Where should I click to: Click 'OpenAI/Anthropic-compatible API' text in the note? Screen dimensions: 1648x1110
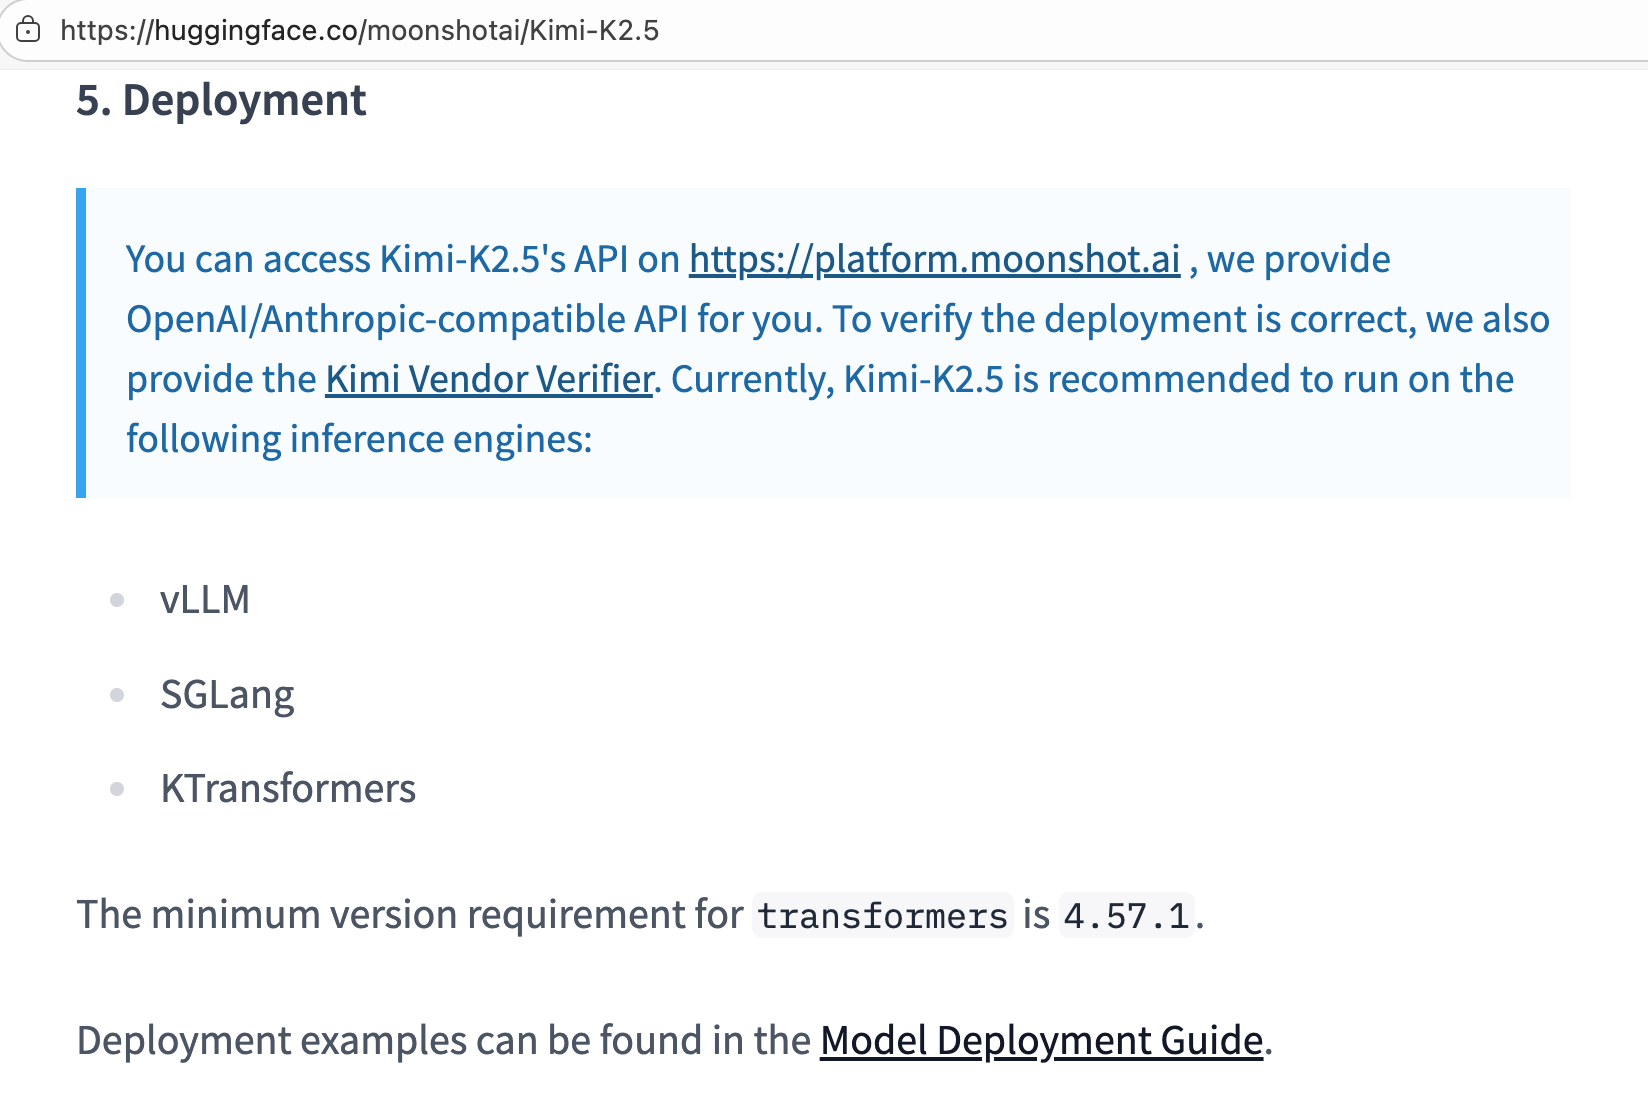(407, 319)
